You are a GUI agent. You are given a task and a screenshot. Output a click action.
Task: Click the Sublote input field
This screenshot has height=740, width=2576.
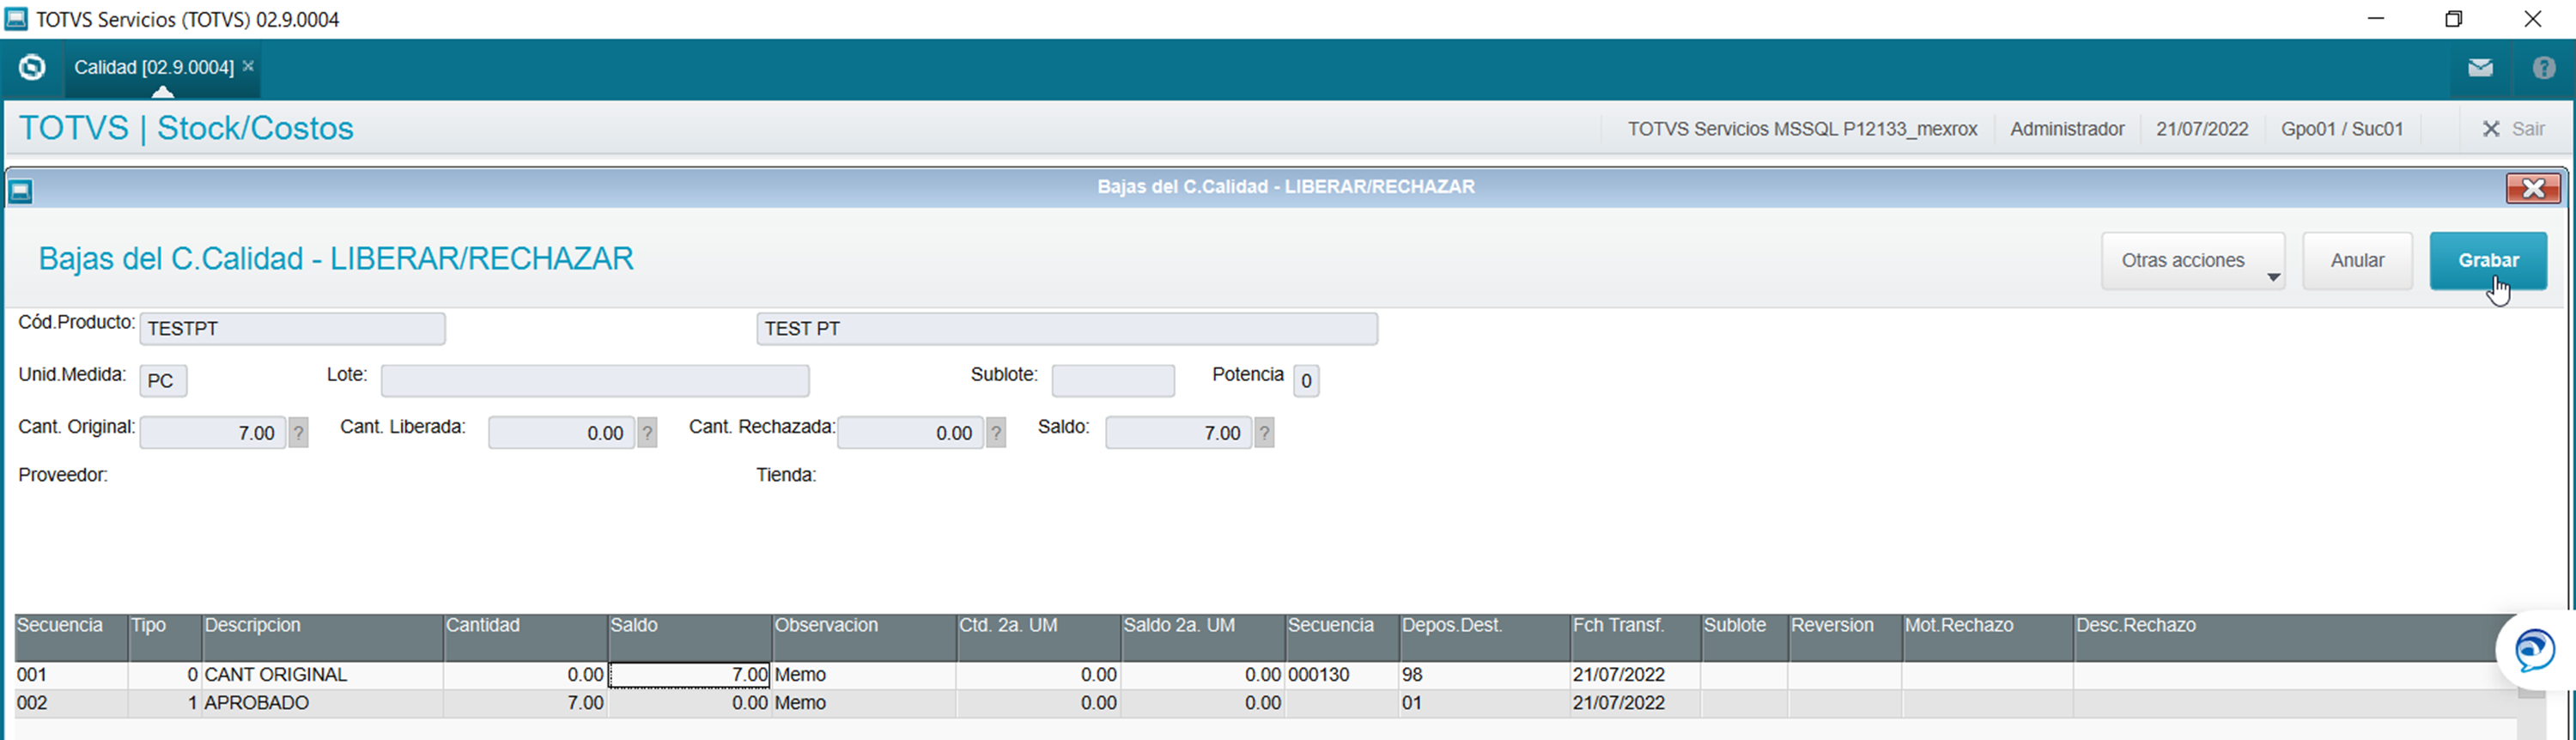coord(1113,381)
